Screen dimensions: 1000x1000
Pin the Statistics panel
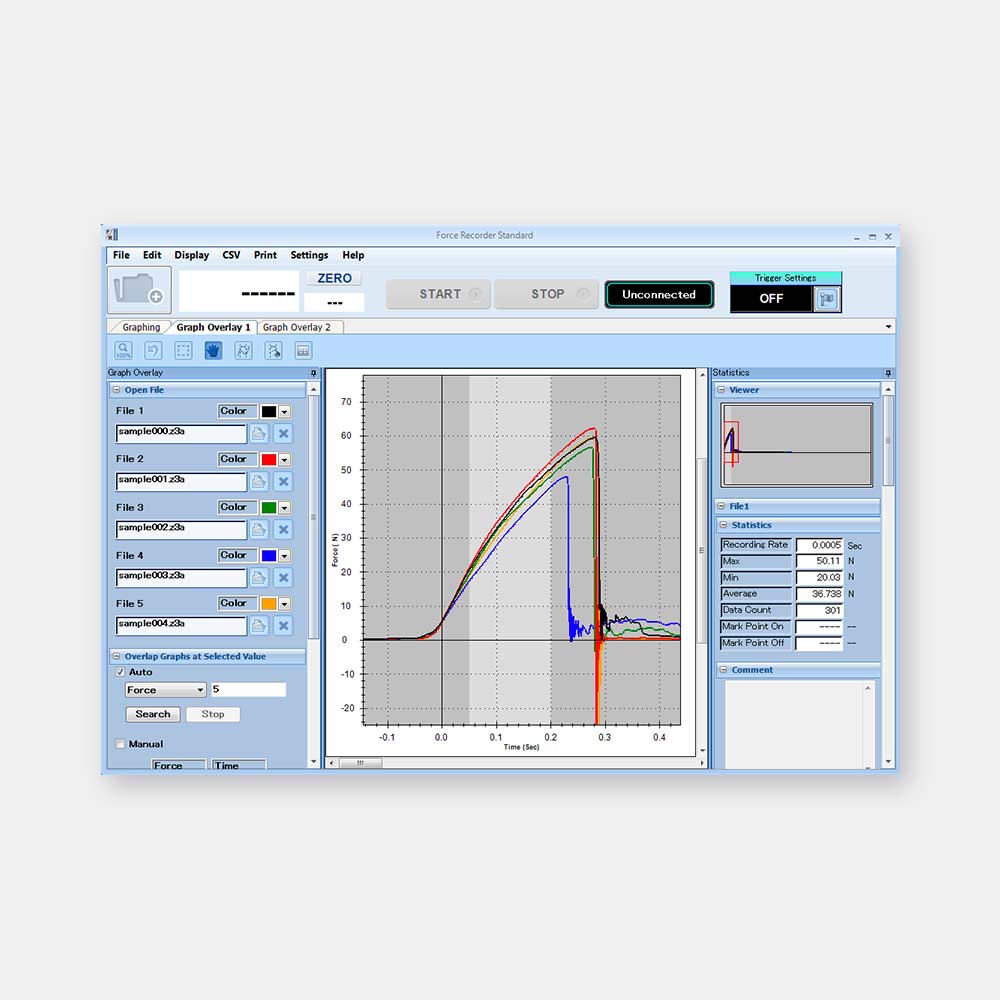[x=887, y=373]
